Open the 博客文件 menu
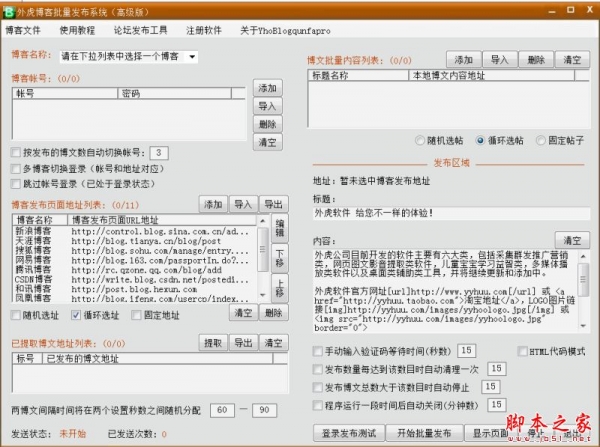 [x=23, y=31]
